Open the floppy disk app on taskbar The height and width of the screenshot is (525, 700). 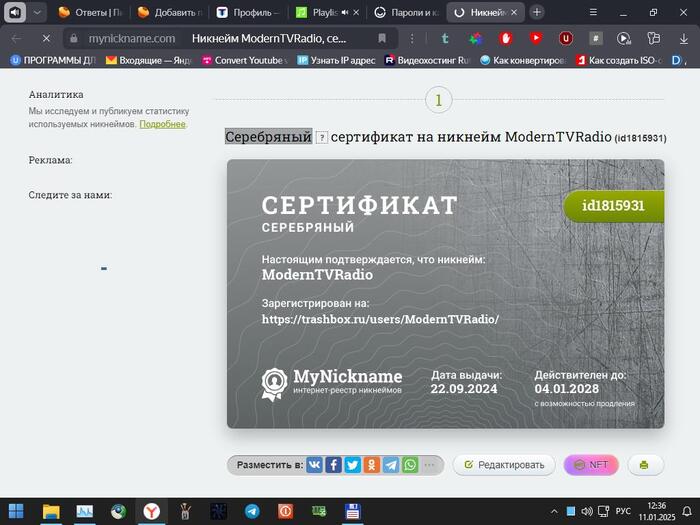click(353, 512)
